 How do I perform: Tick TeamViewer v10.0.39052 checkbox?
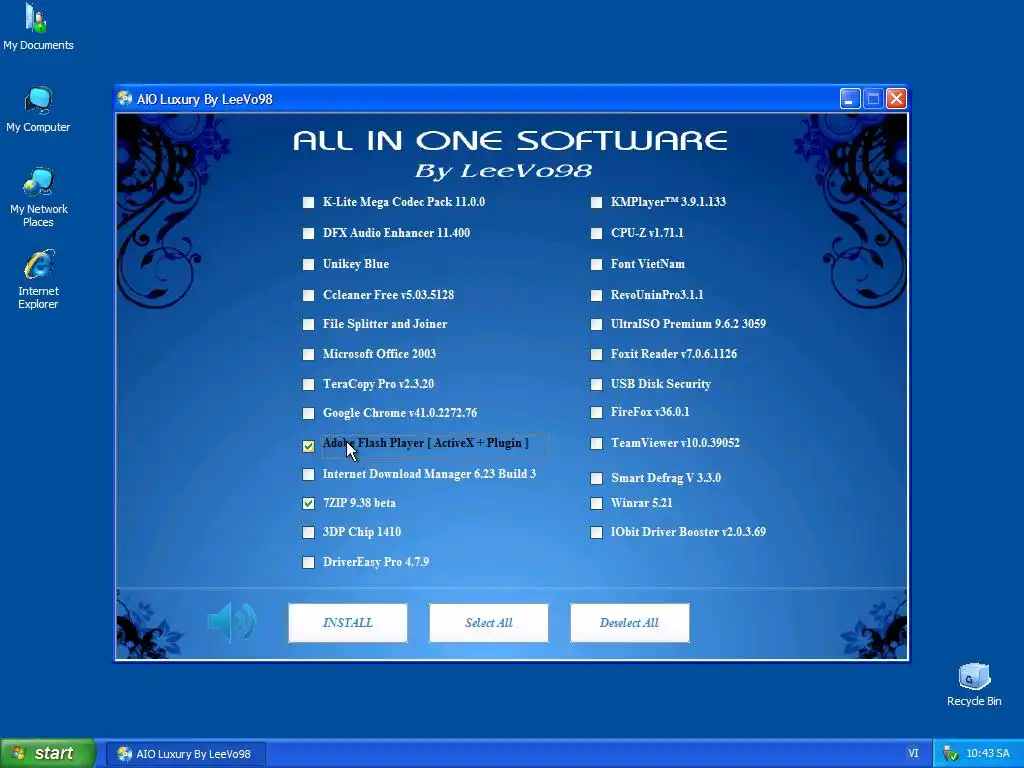[596, 443]
